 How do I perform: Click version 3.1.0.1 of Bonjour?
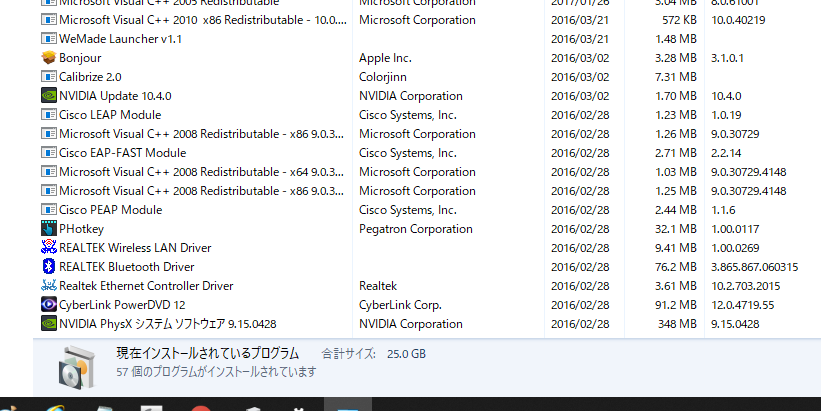click(727, 58)
